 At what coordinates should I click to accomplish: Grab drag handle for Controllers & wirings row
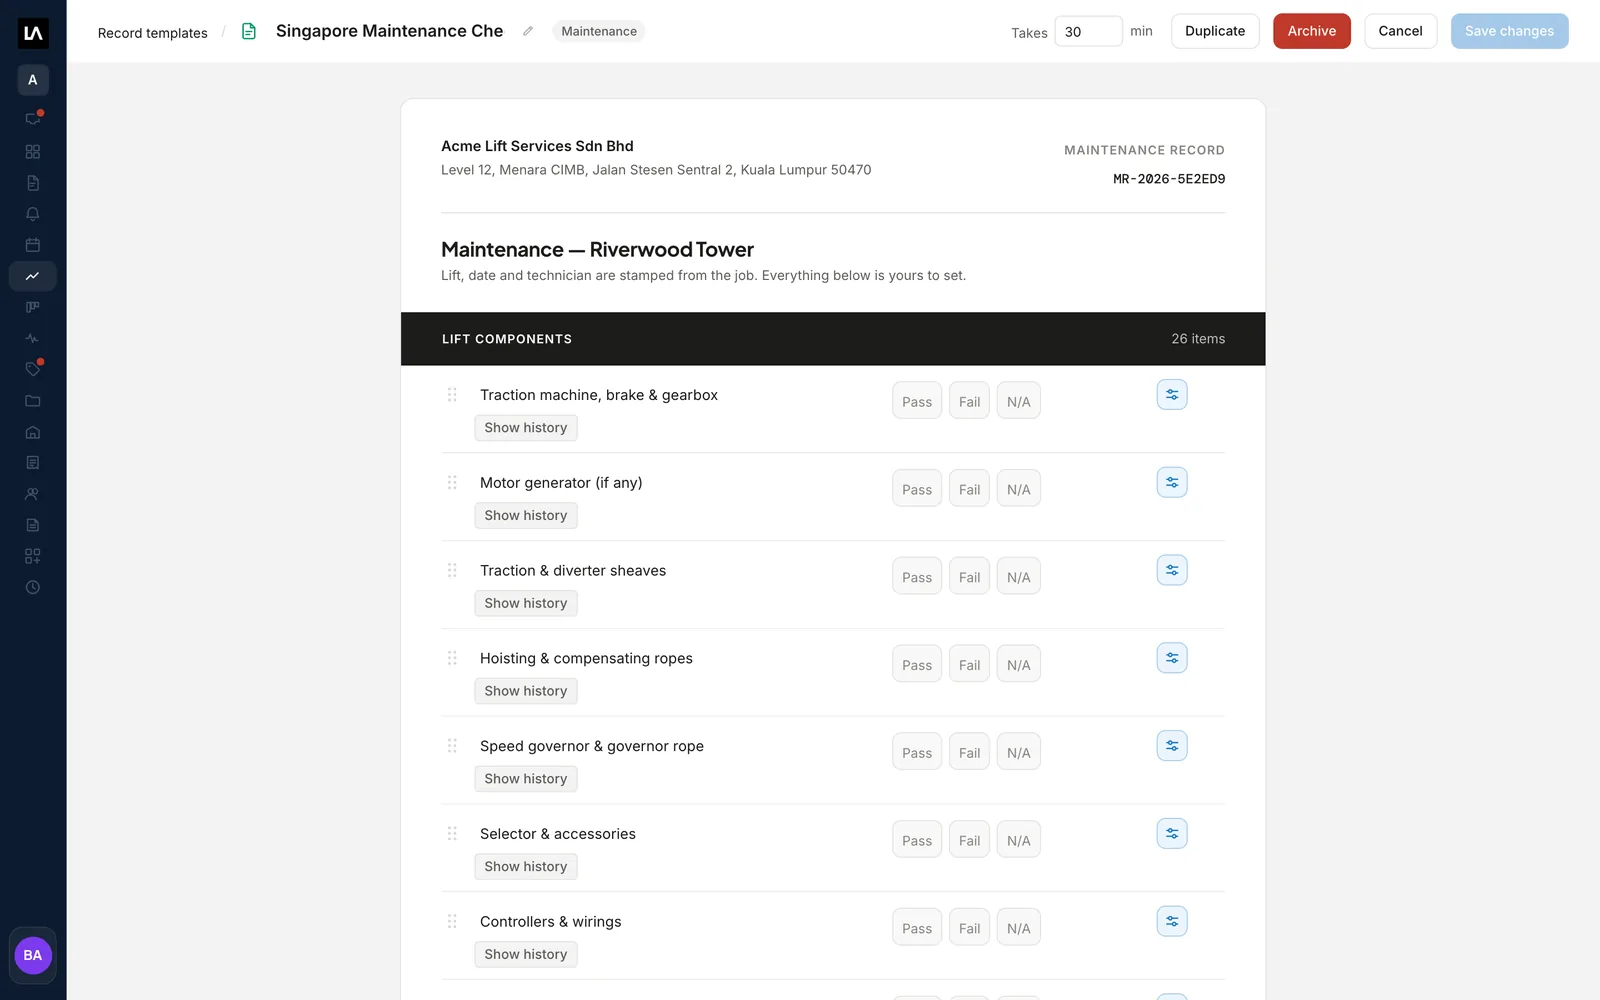[x=452, y=921]
